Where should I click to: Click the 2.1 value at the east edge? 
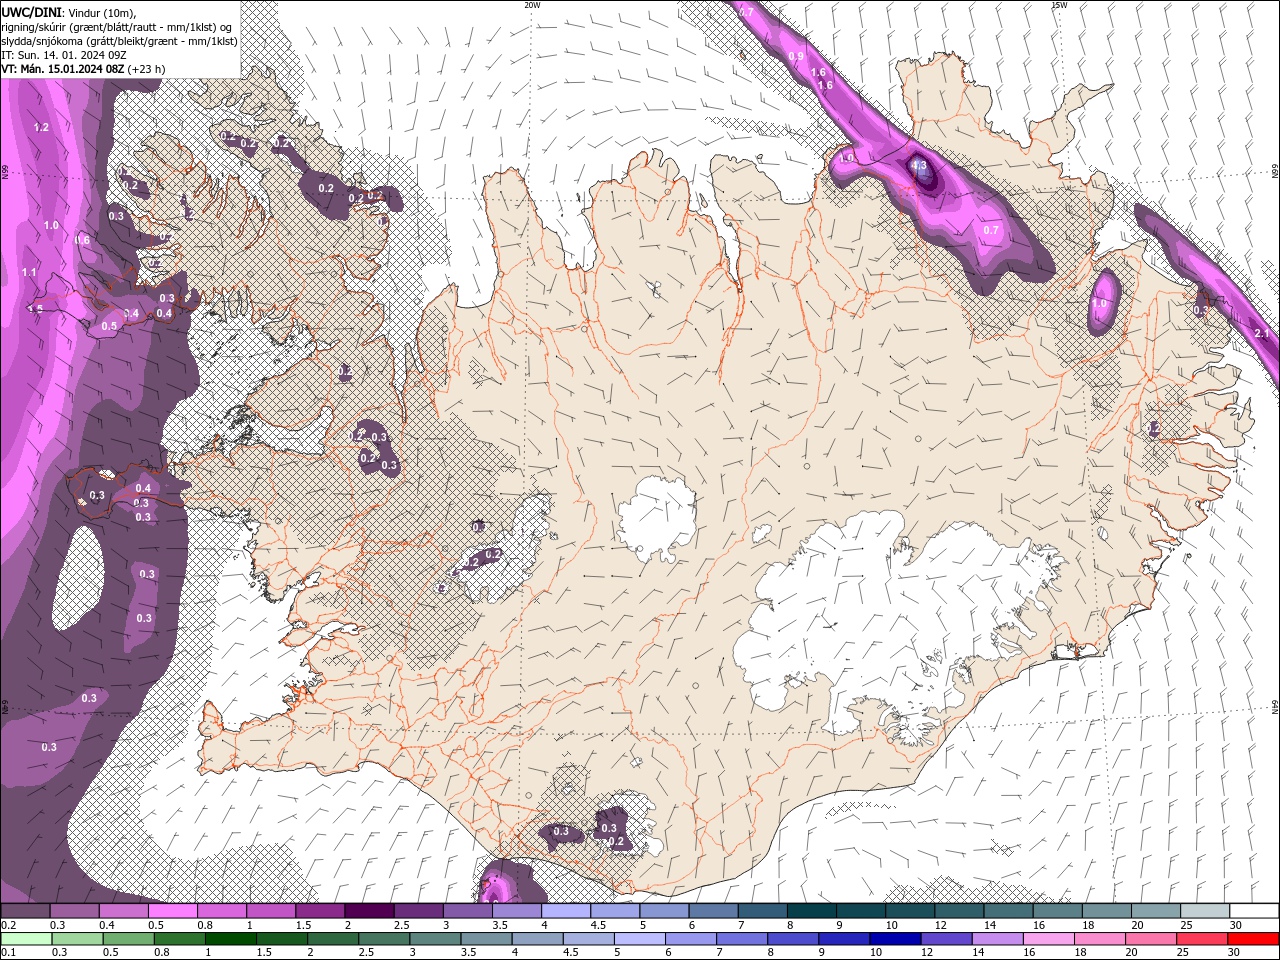point(1261,334)
